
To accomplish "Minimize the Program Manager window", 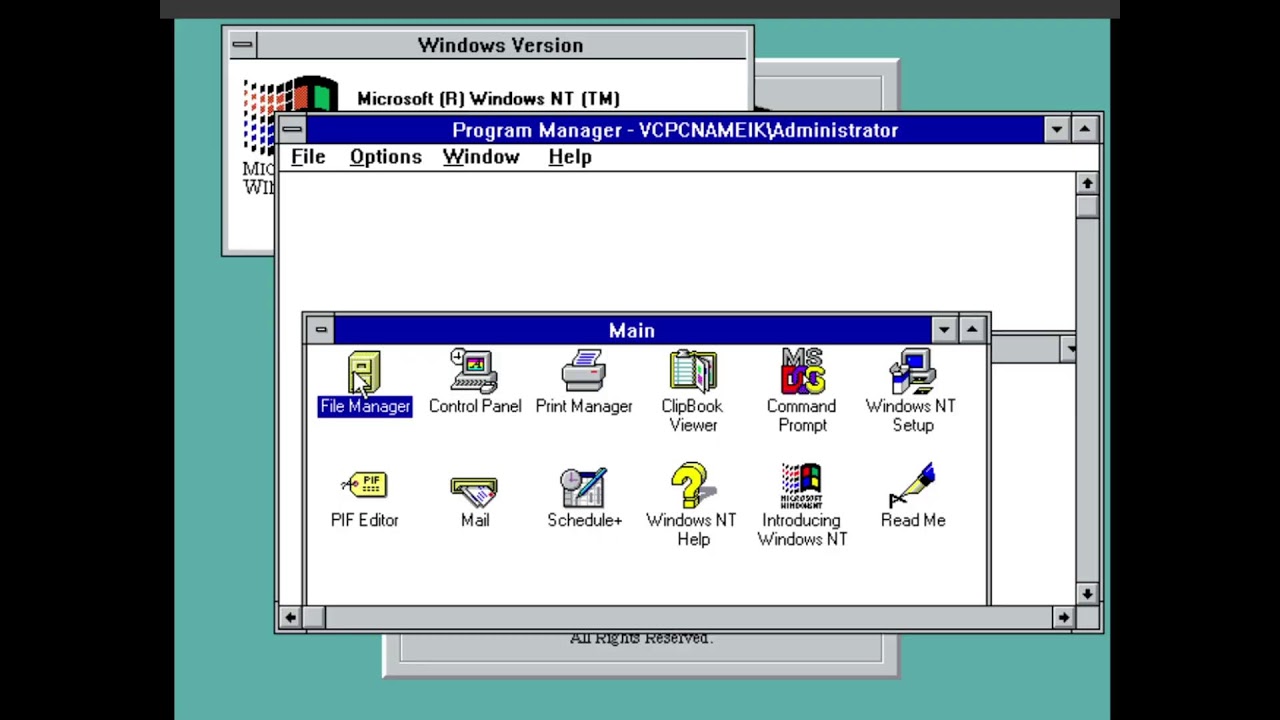I will (x=1057, y=130).
